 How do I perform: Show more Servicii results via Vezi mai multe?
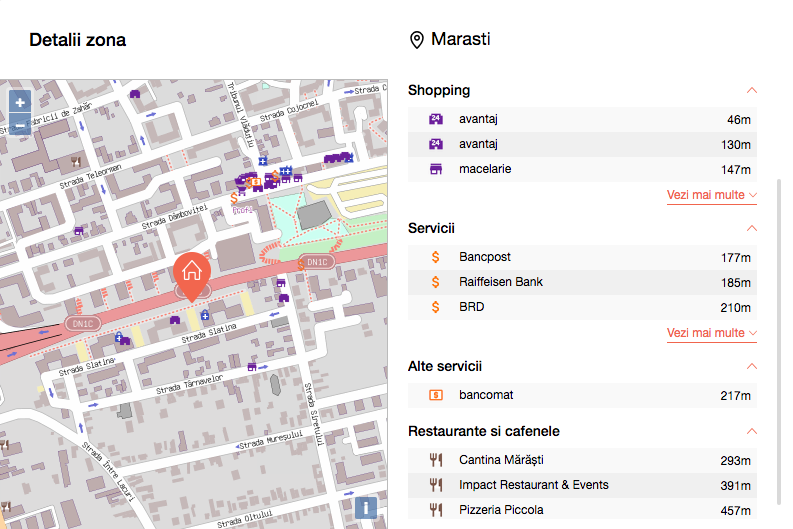pyautogui.click(x=711, y=333)
